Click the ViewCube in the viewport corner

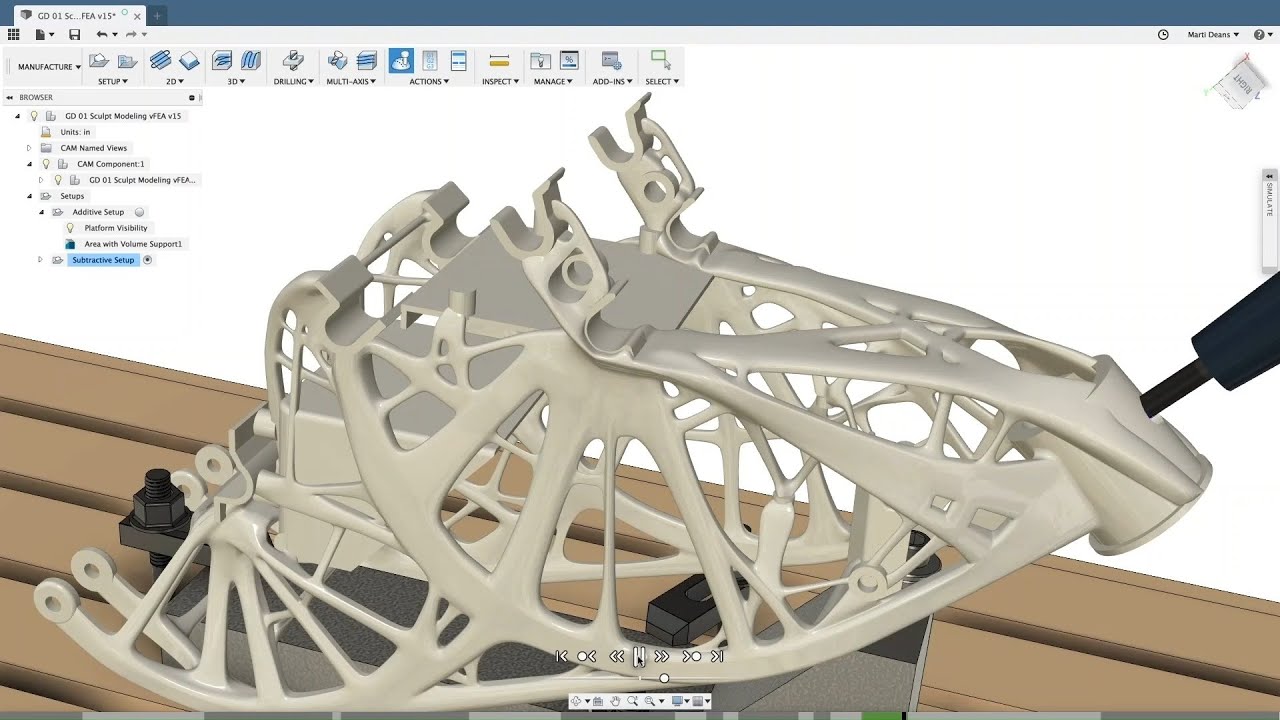tap(1240, 82)
